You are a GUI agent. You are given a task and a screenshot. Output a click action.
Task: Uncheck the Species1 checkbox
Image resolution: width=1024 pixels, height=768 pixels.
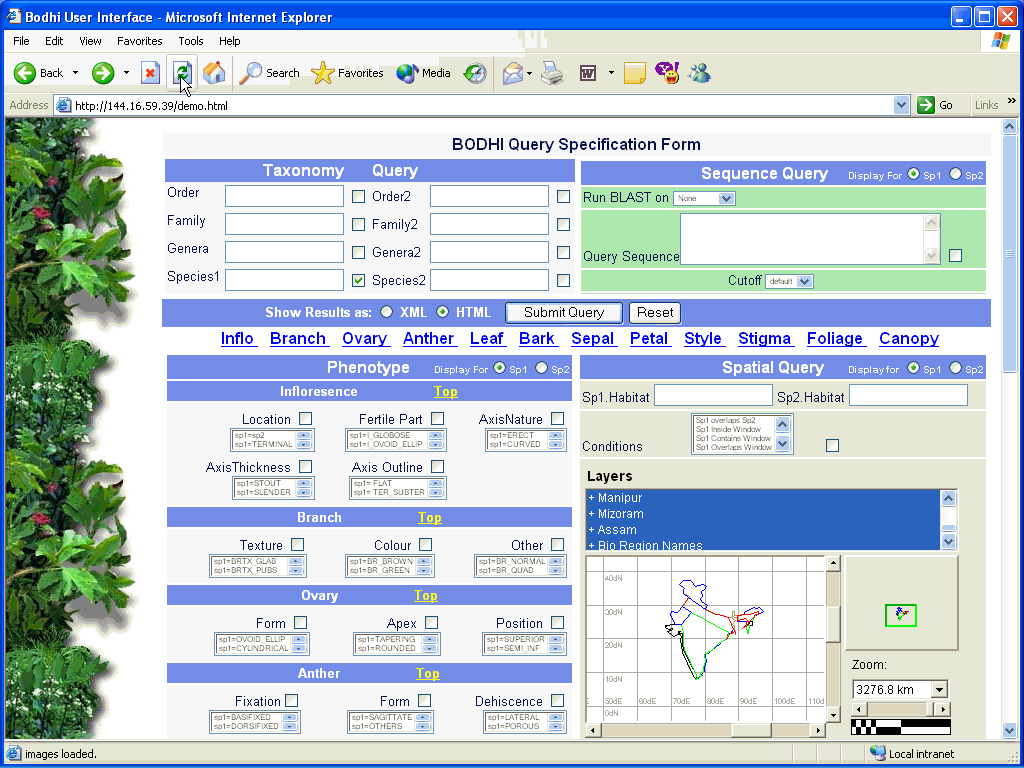(x=358, y=281)
